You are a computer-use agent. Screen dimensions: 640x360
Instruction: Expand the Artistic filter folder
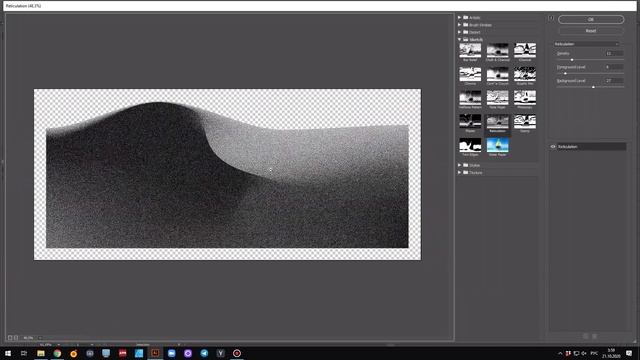pos(460,18)
